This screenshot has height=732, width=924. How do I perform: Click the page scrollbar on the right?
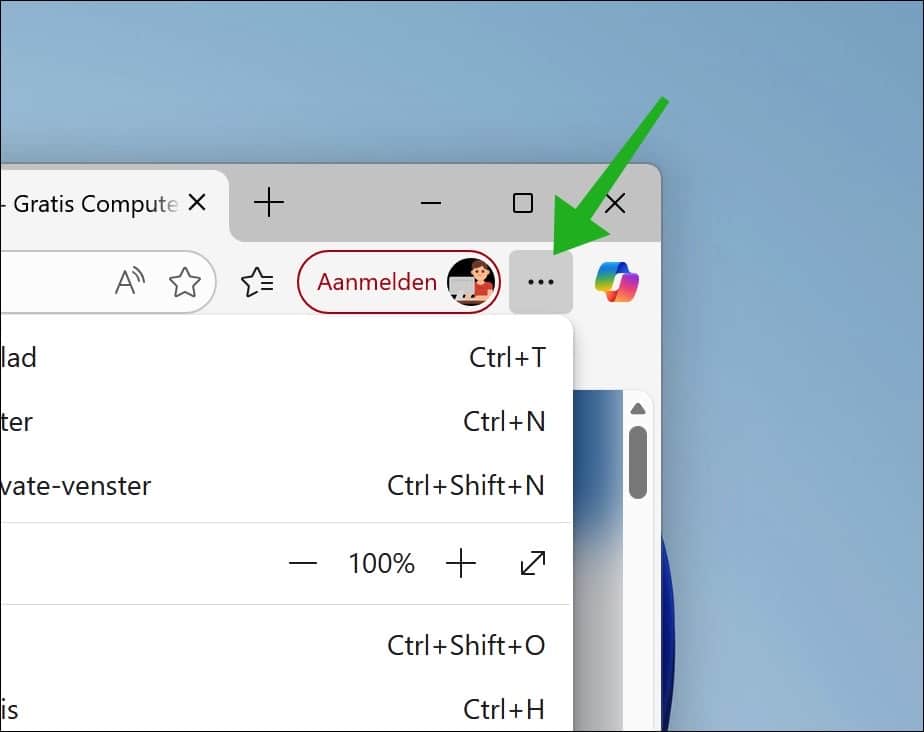coord(638,460)
